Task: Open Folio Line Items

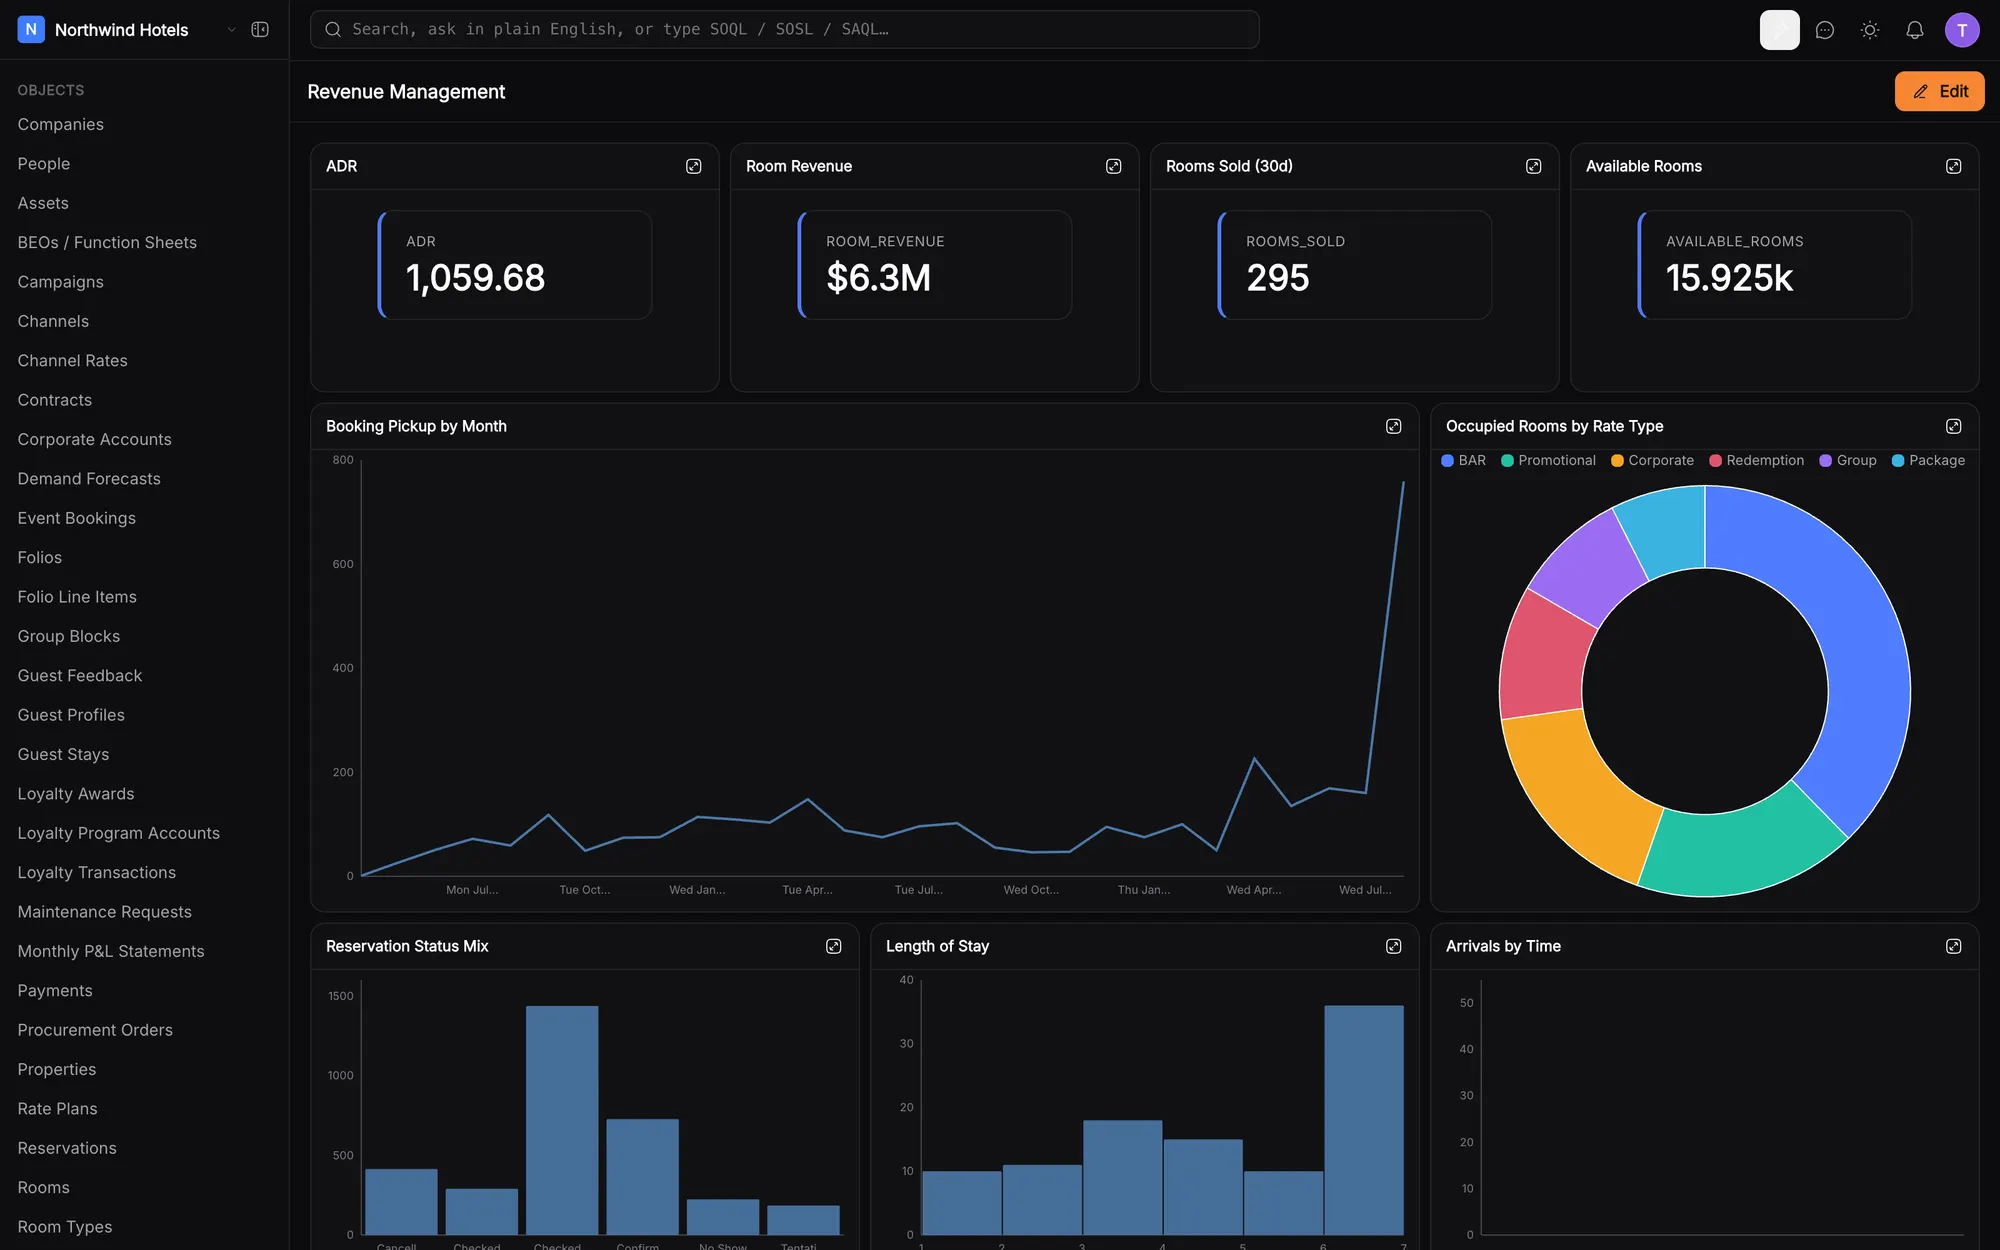Action: point(77,597)
